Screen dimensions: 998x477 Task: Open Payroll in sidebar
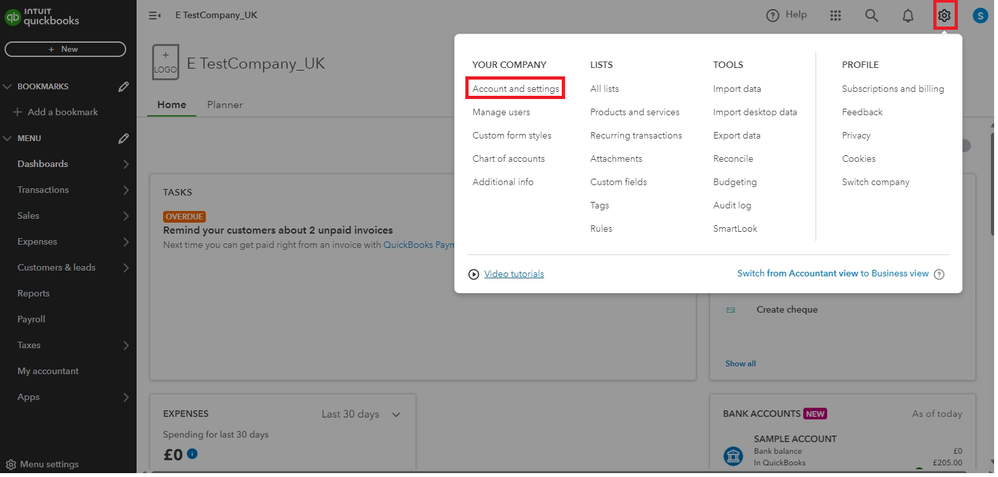click(31, 320)
